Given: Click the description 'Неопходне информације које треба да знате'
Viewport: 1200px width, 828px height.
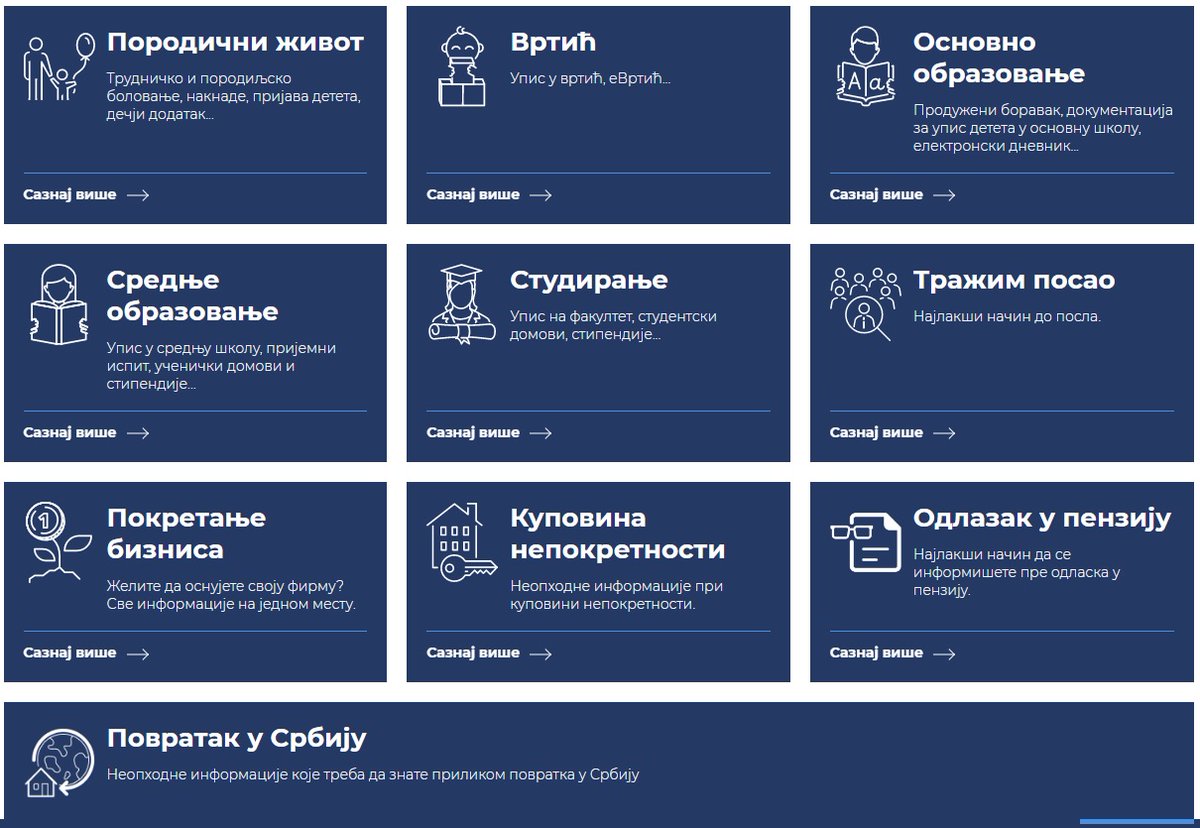Looking at the screenshot, I should coord(372,774).
